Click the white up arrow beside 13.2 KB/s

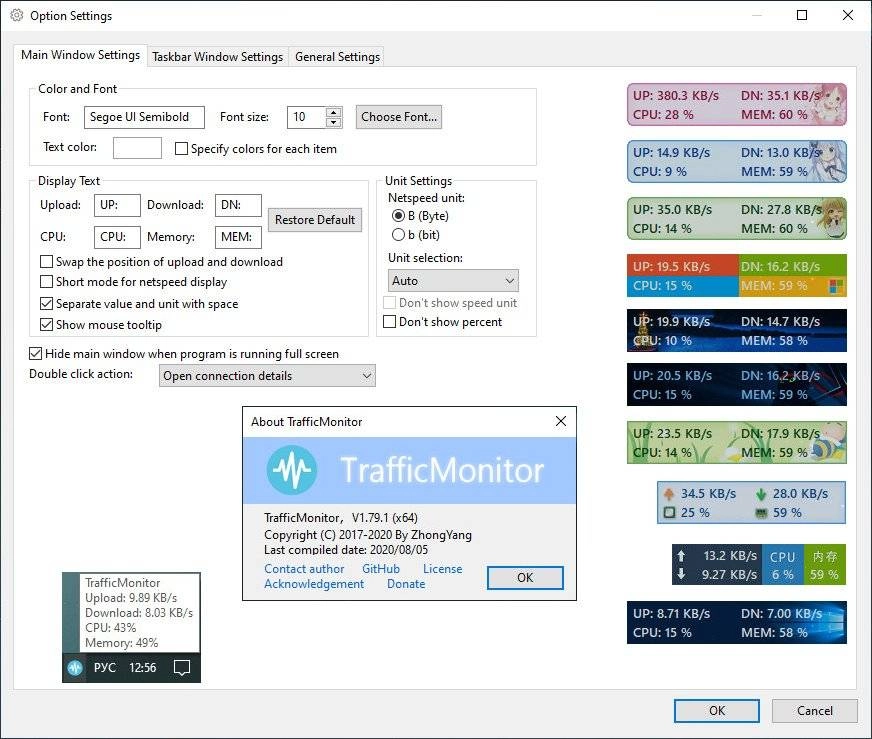coord(681,555)
